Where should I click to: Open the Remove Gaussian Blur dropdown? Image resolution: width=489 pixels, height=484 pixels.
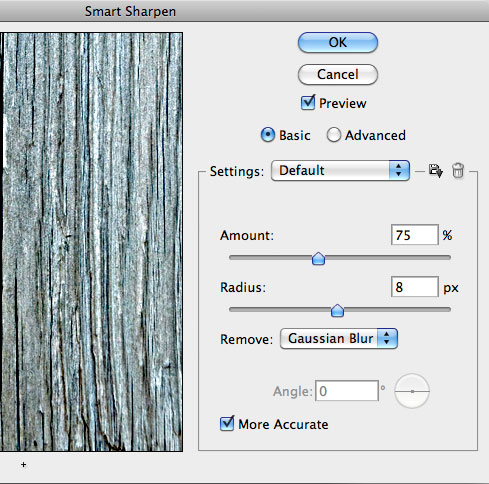[x=339, y=338]
